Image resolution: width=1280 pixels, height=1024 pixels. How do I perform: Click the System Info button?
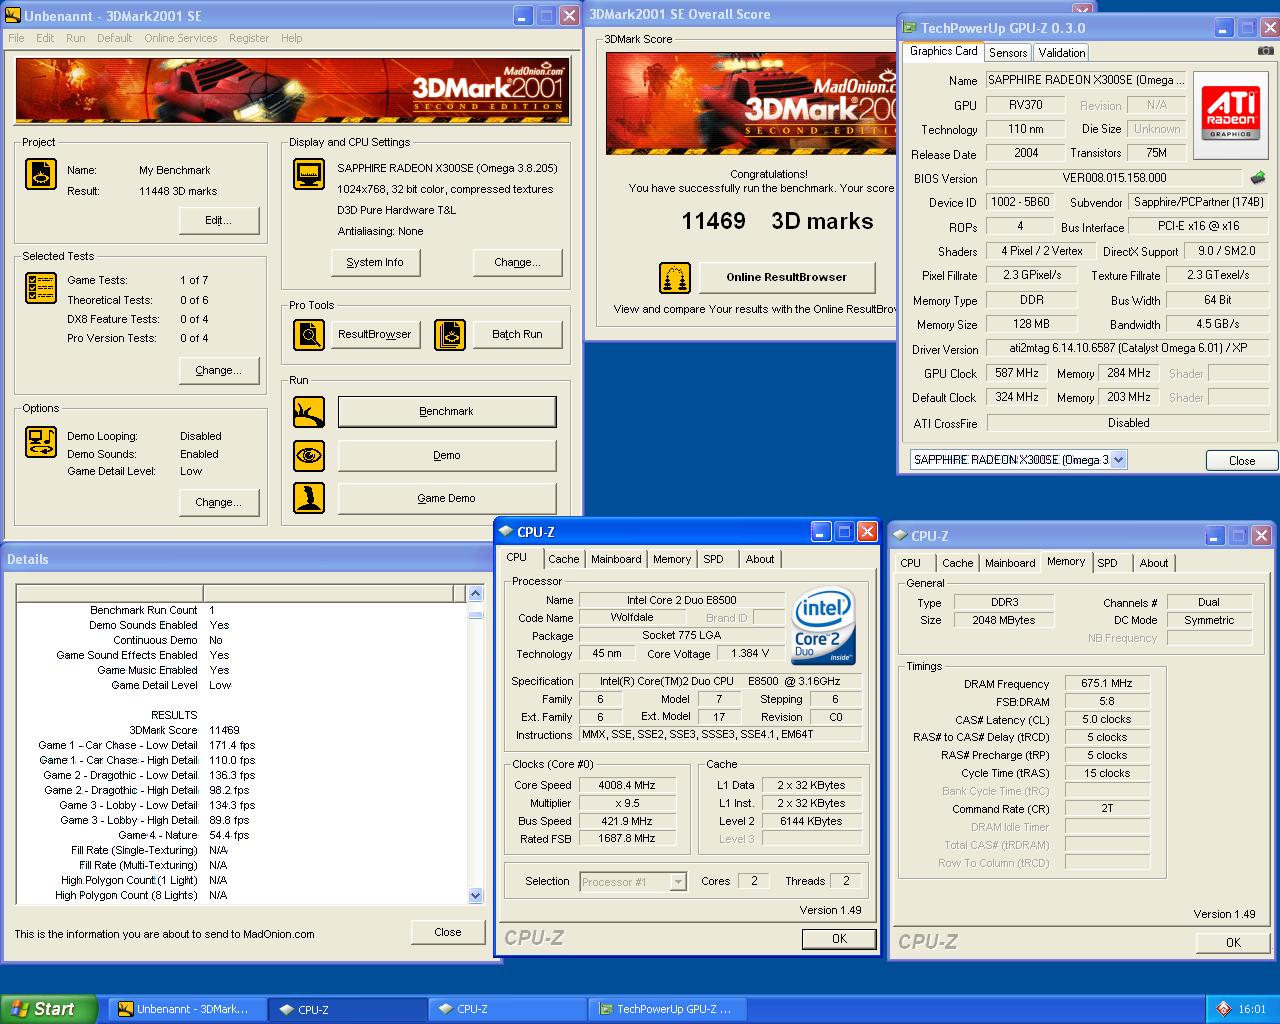click(375, 262)
